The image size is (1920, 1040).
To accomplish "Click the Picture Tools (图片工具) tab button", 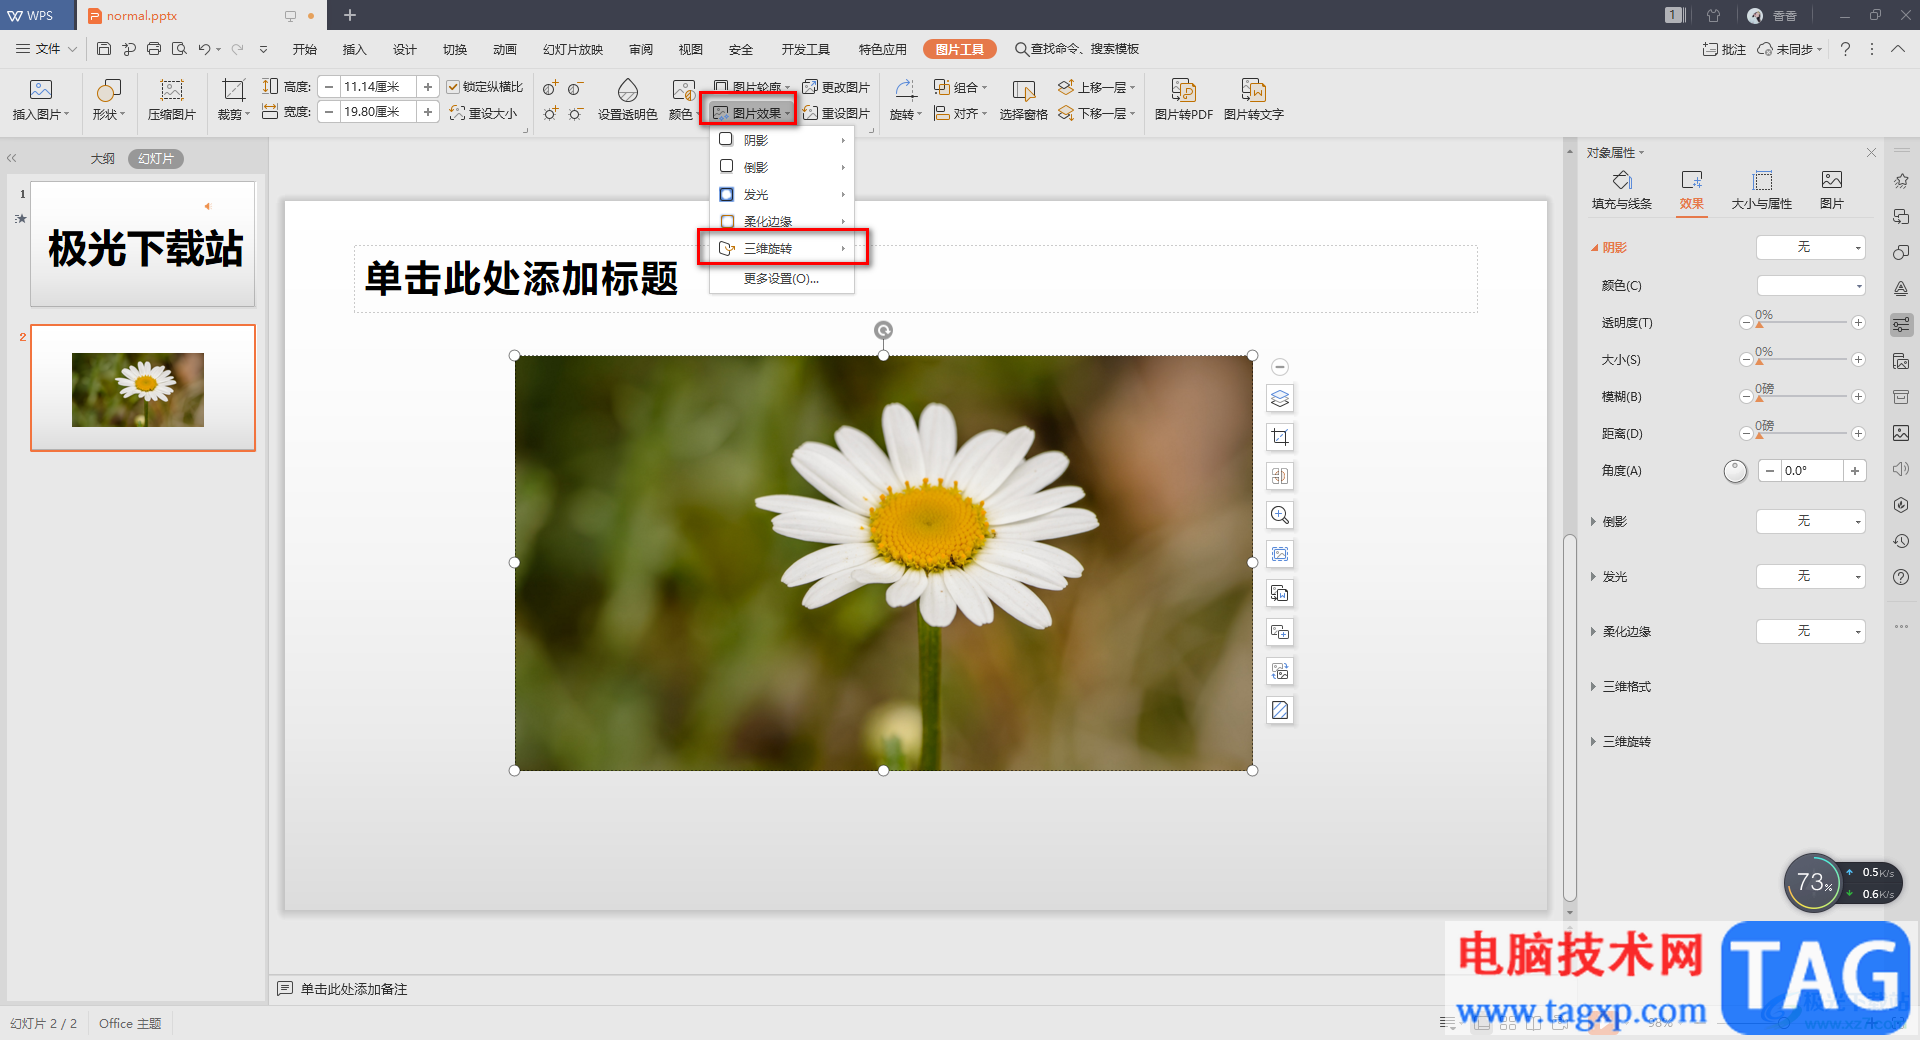I will pos(960,49).
